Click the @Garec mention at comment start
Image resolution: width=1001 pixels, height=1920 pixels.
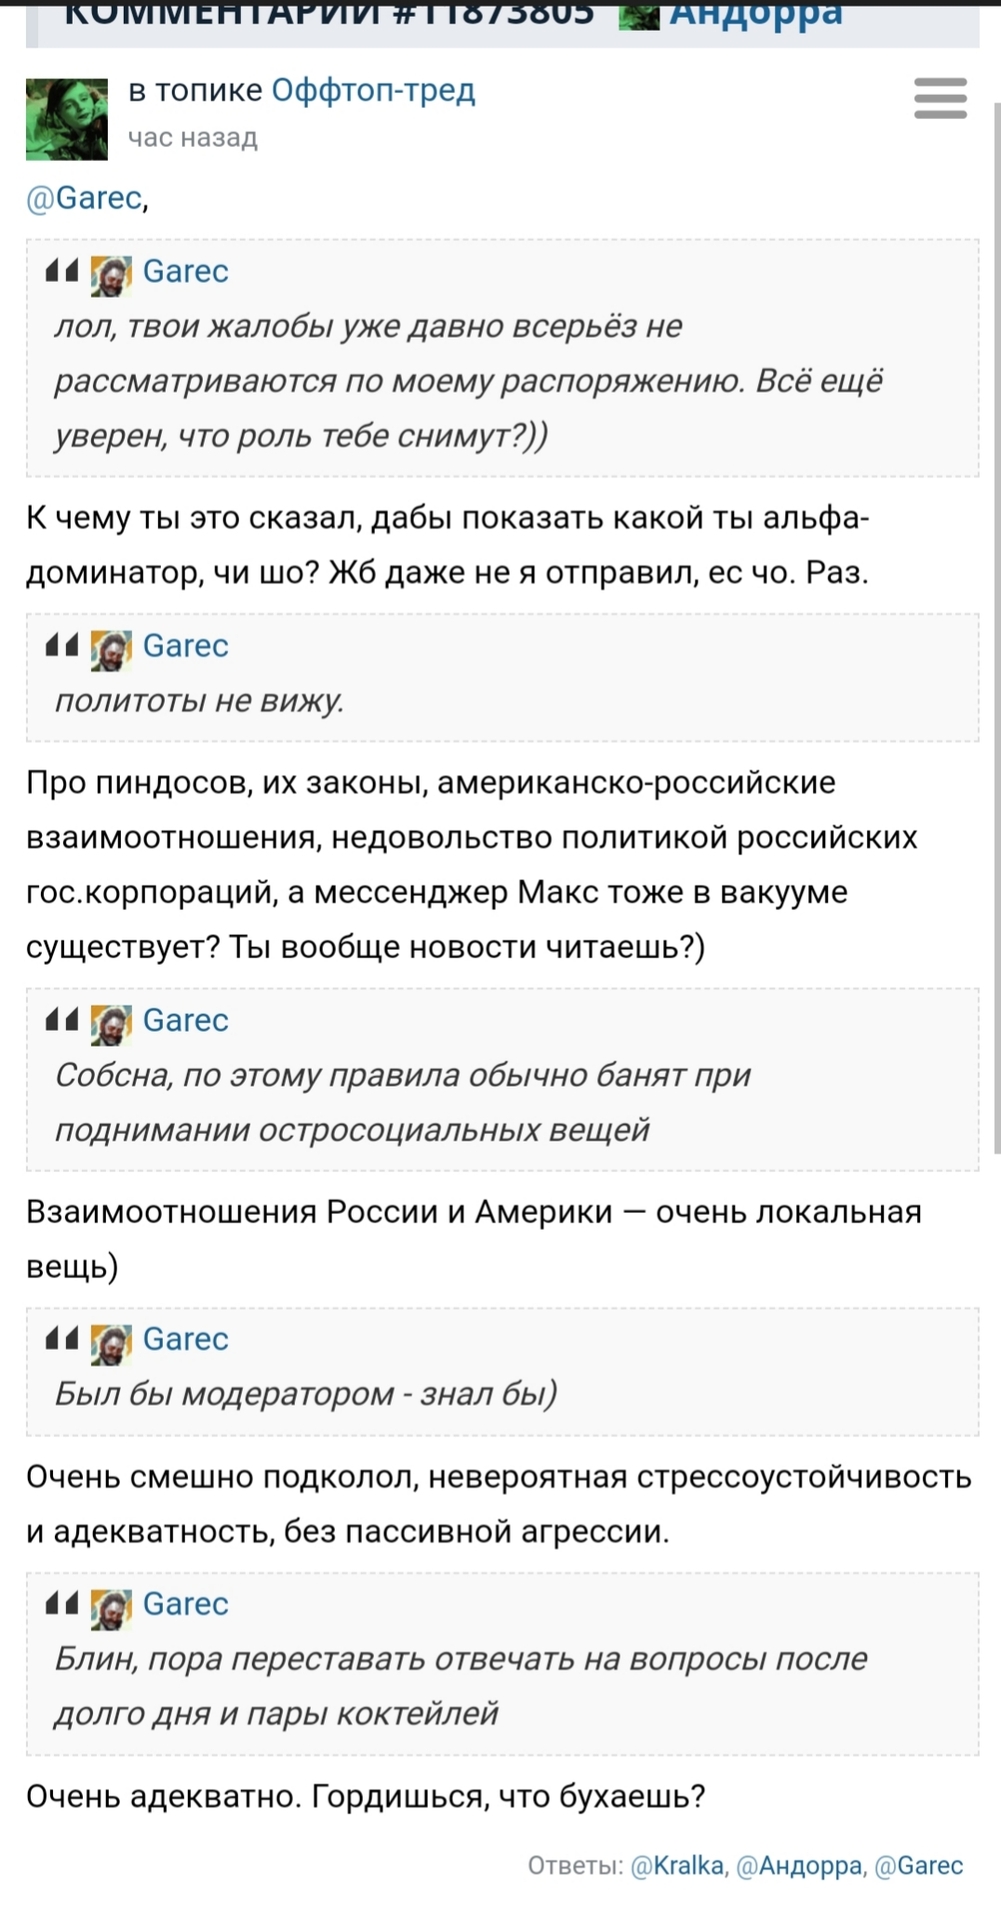click(84, 198)
